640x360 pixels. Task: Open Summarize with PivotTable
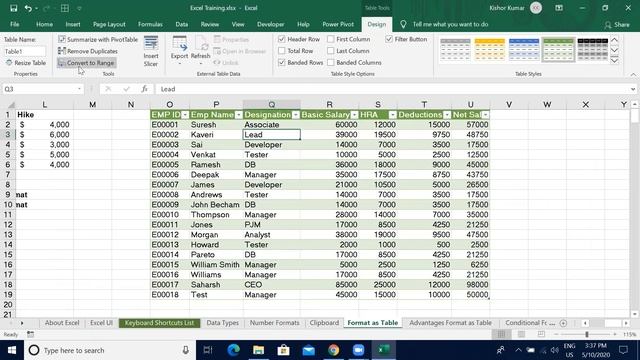(x=98, y=40)
